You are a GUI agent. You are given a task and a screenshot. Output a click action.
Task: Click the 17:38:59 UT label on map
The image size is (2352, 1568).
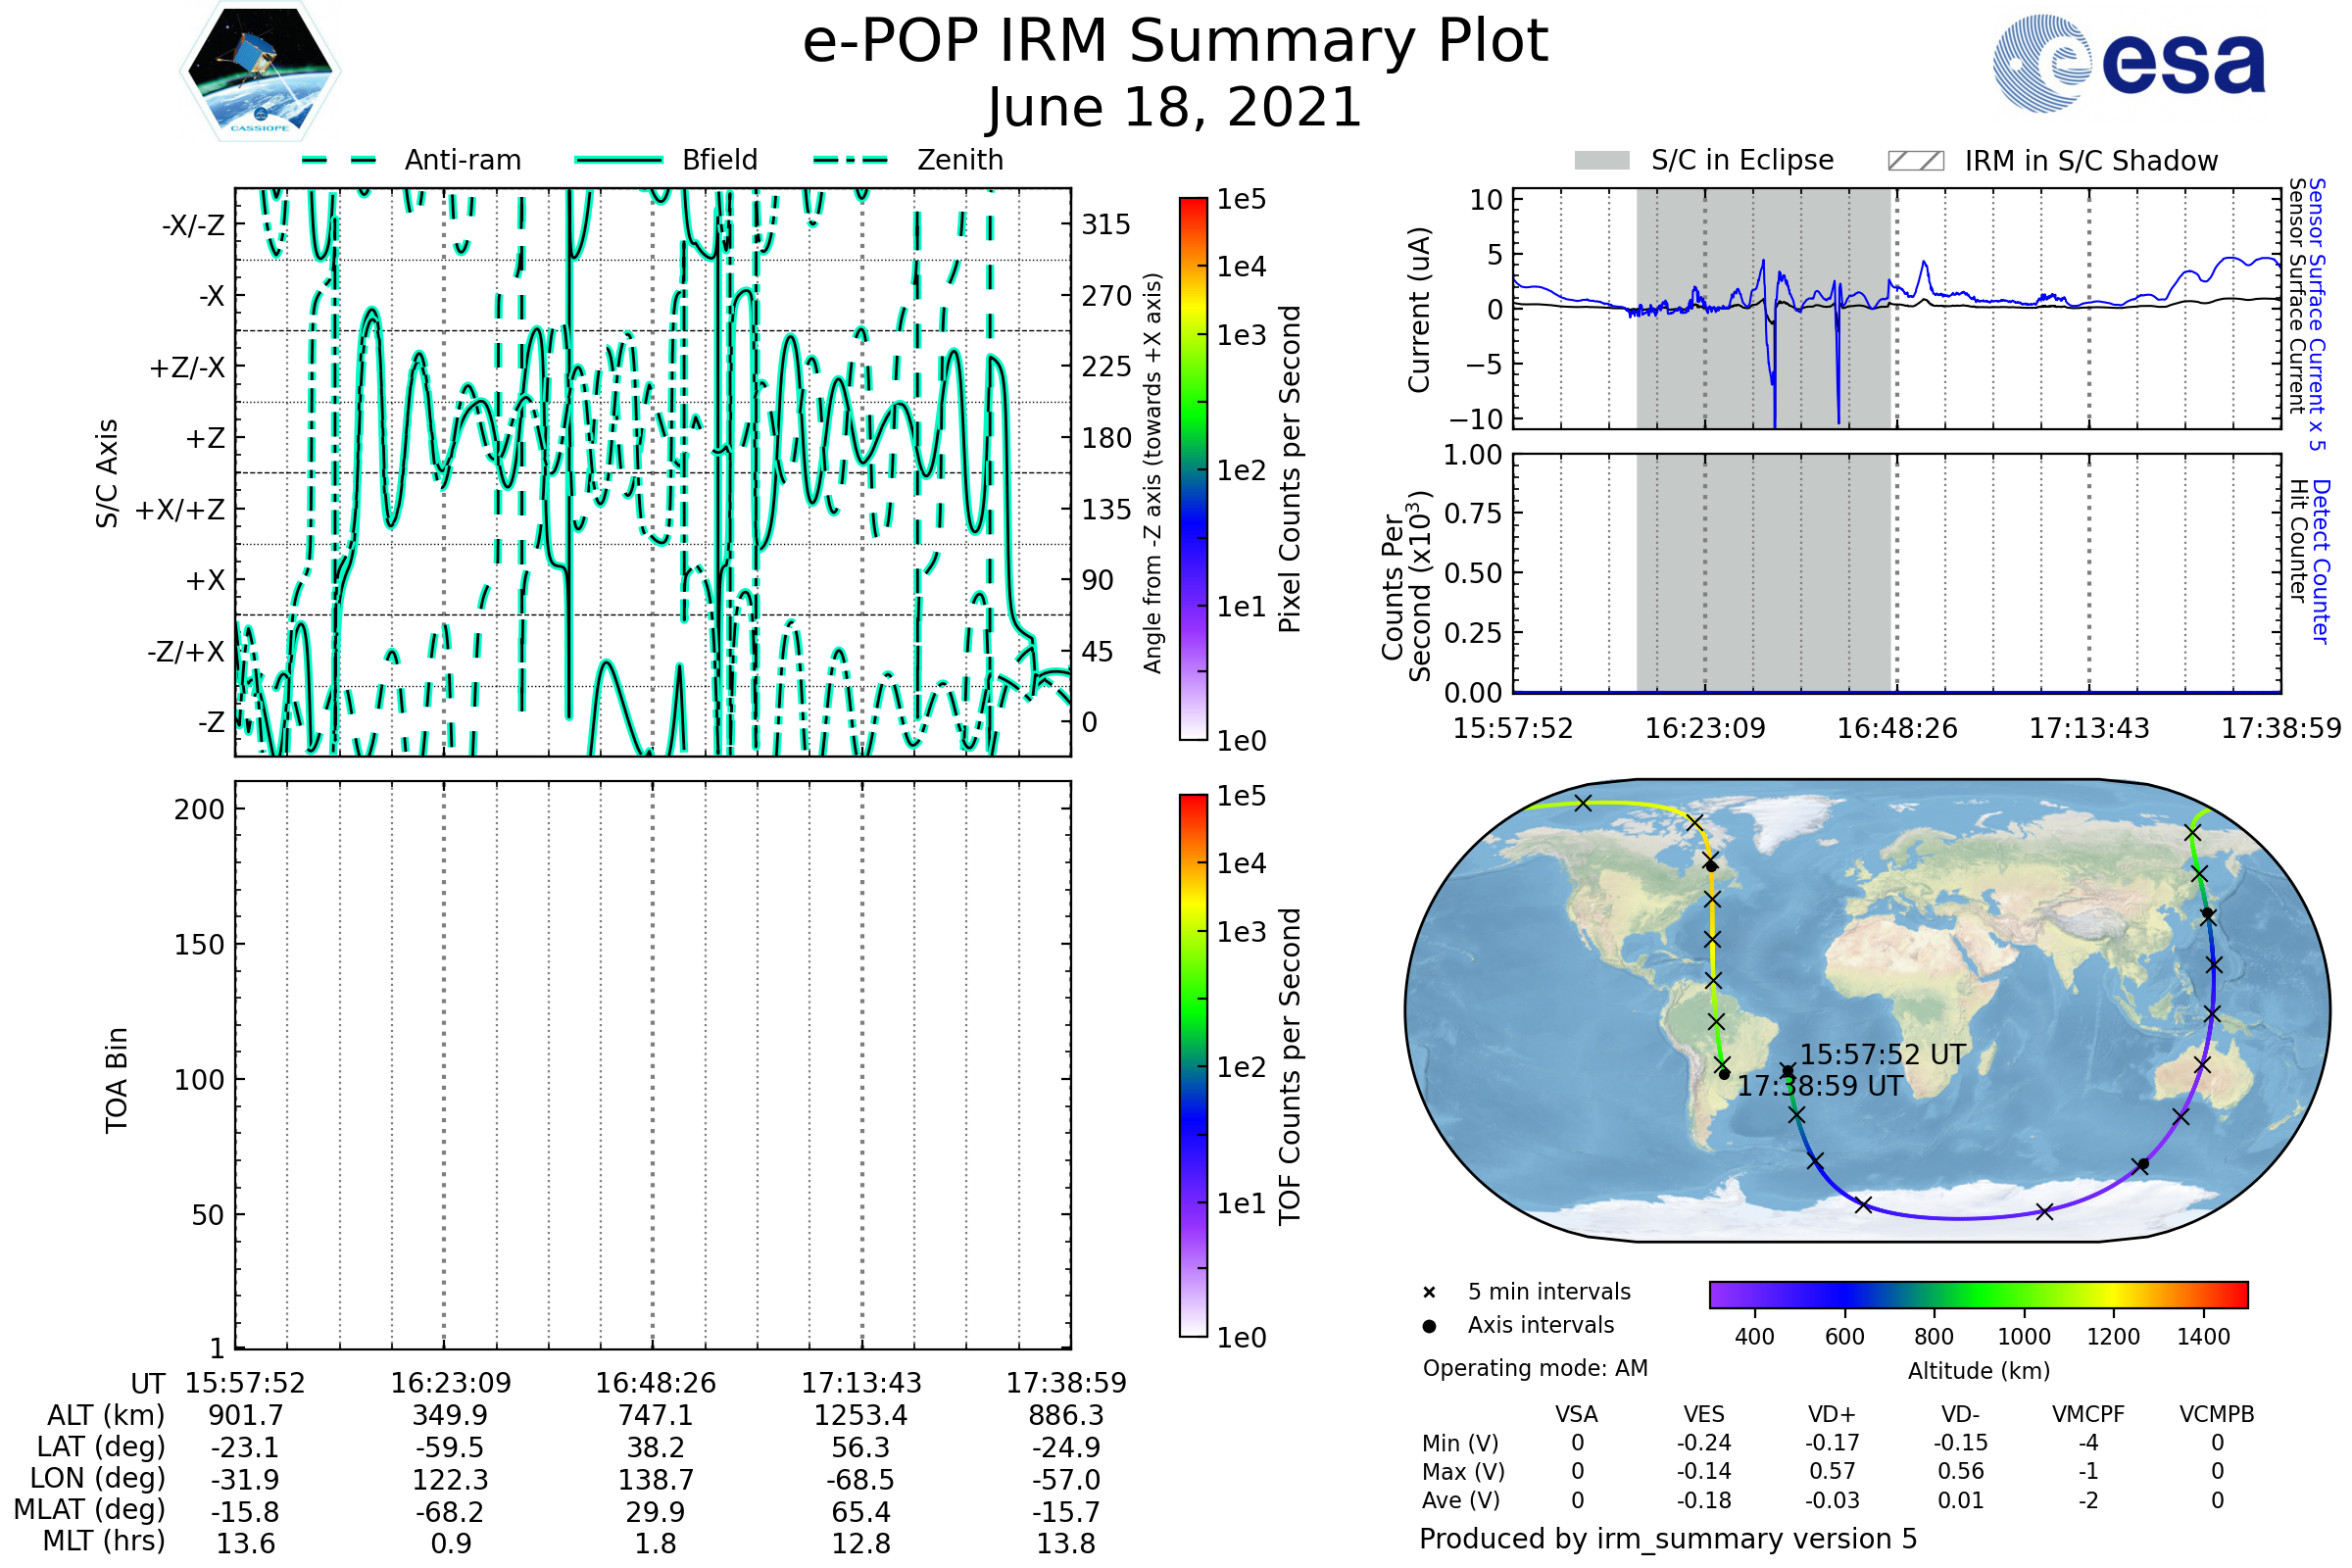(x=1820, y=1086)
